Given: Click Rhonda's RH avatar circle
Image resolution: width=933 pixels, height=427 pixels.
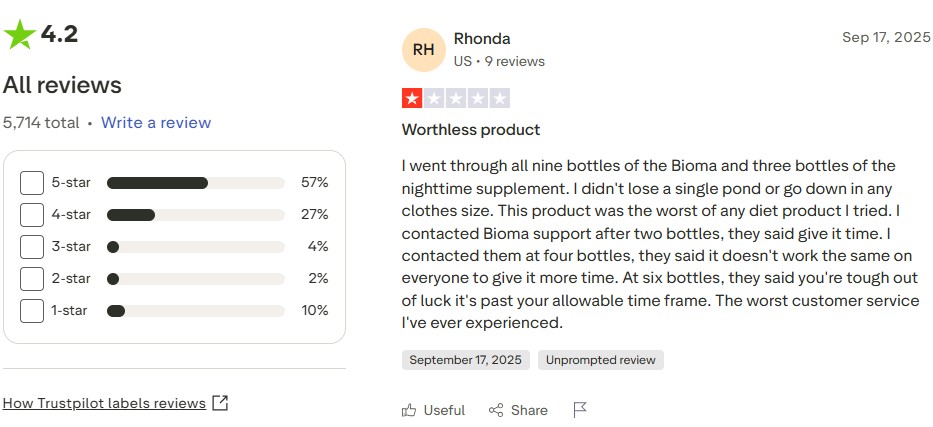Looking at the screenshot, I should (423, 49).
